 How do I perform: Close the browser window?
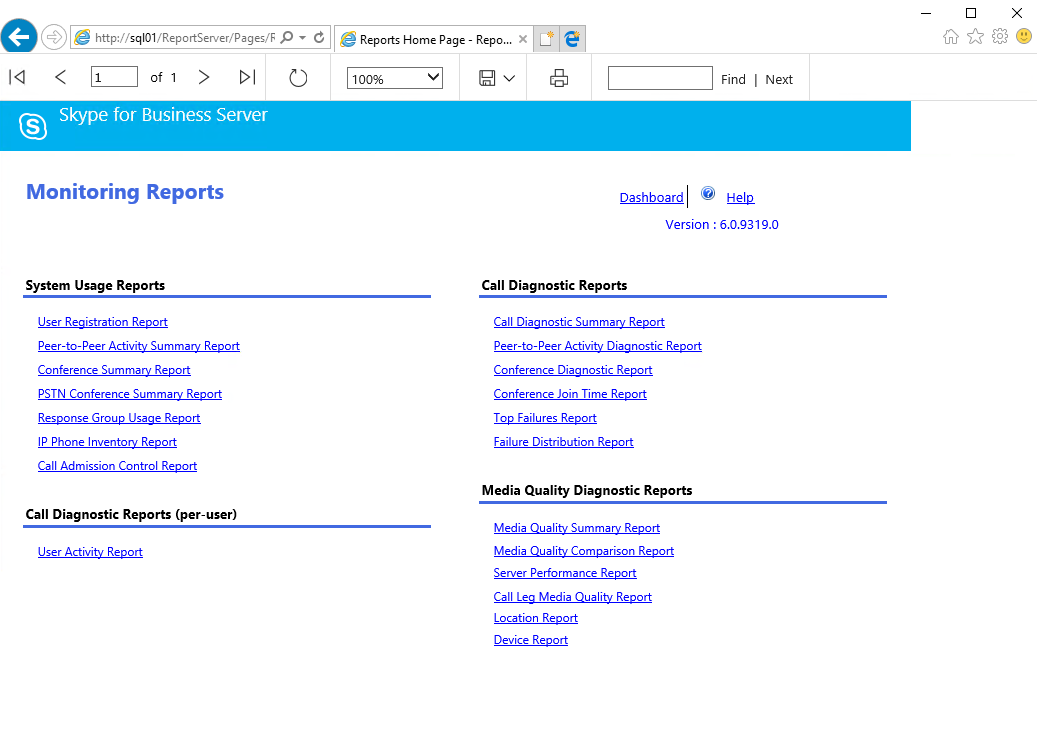(1017, 13)
